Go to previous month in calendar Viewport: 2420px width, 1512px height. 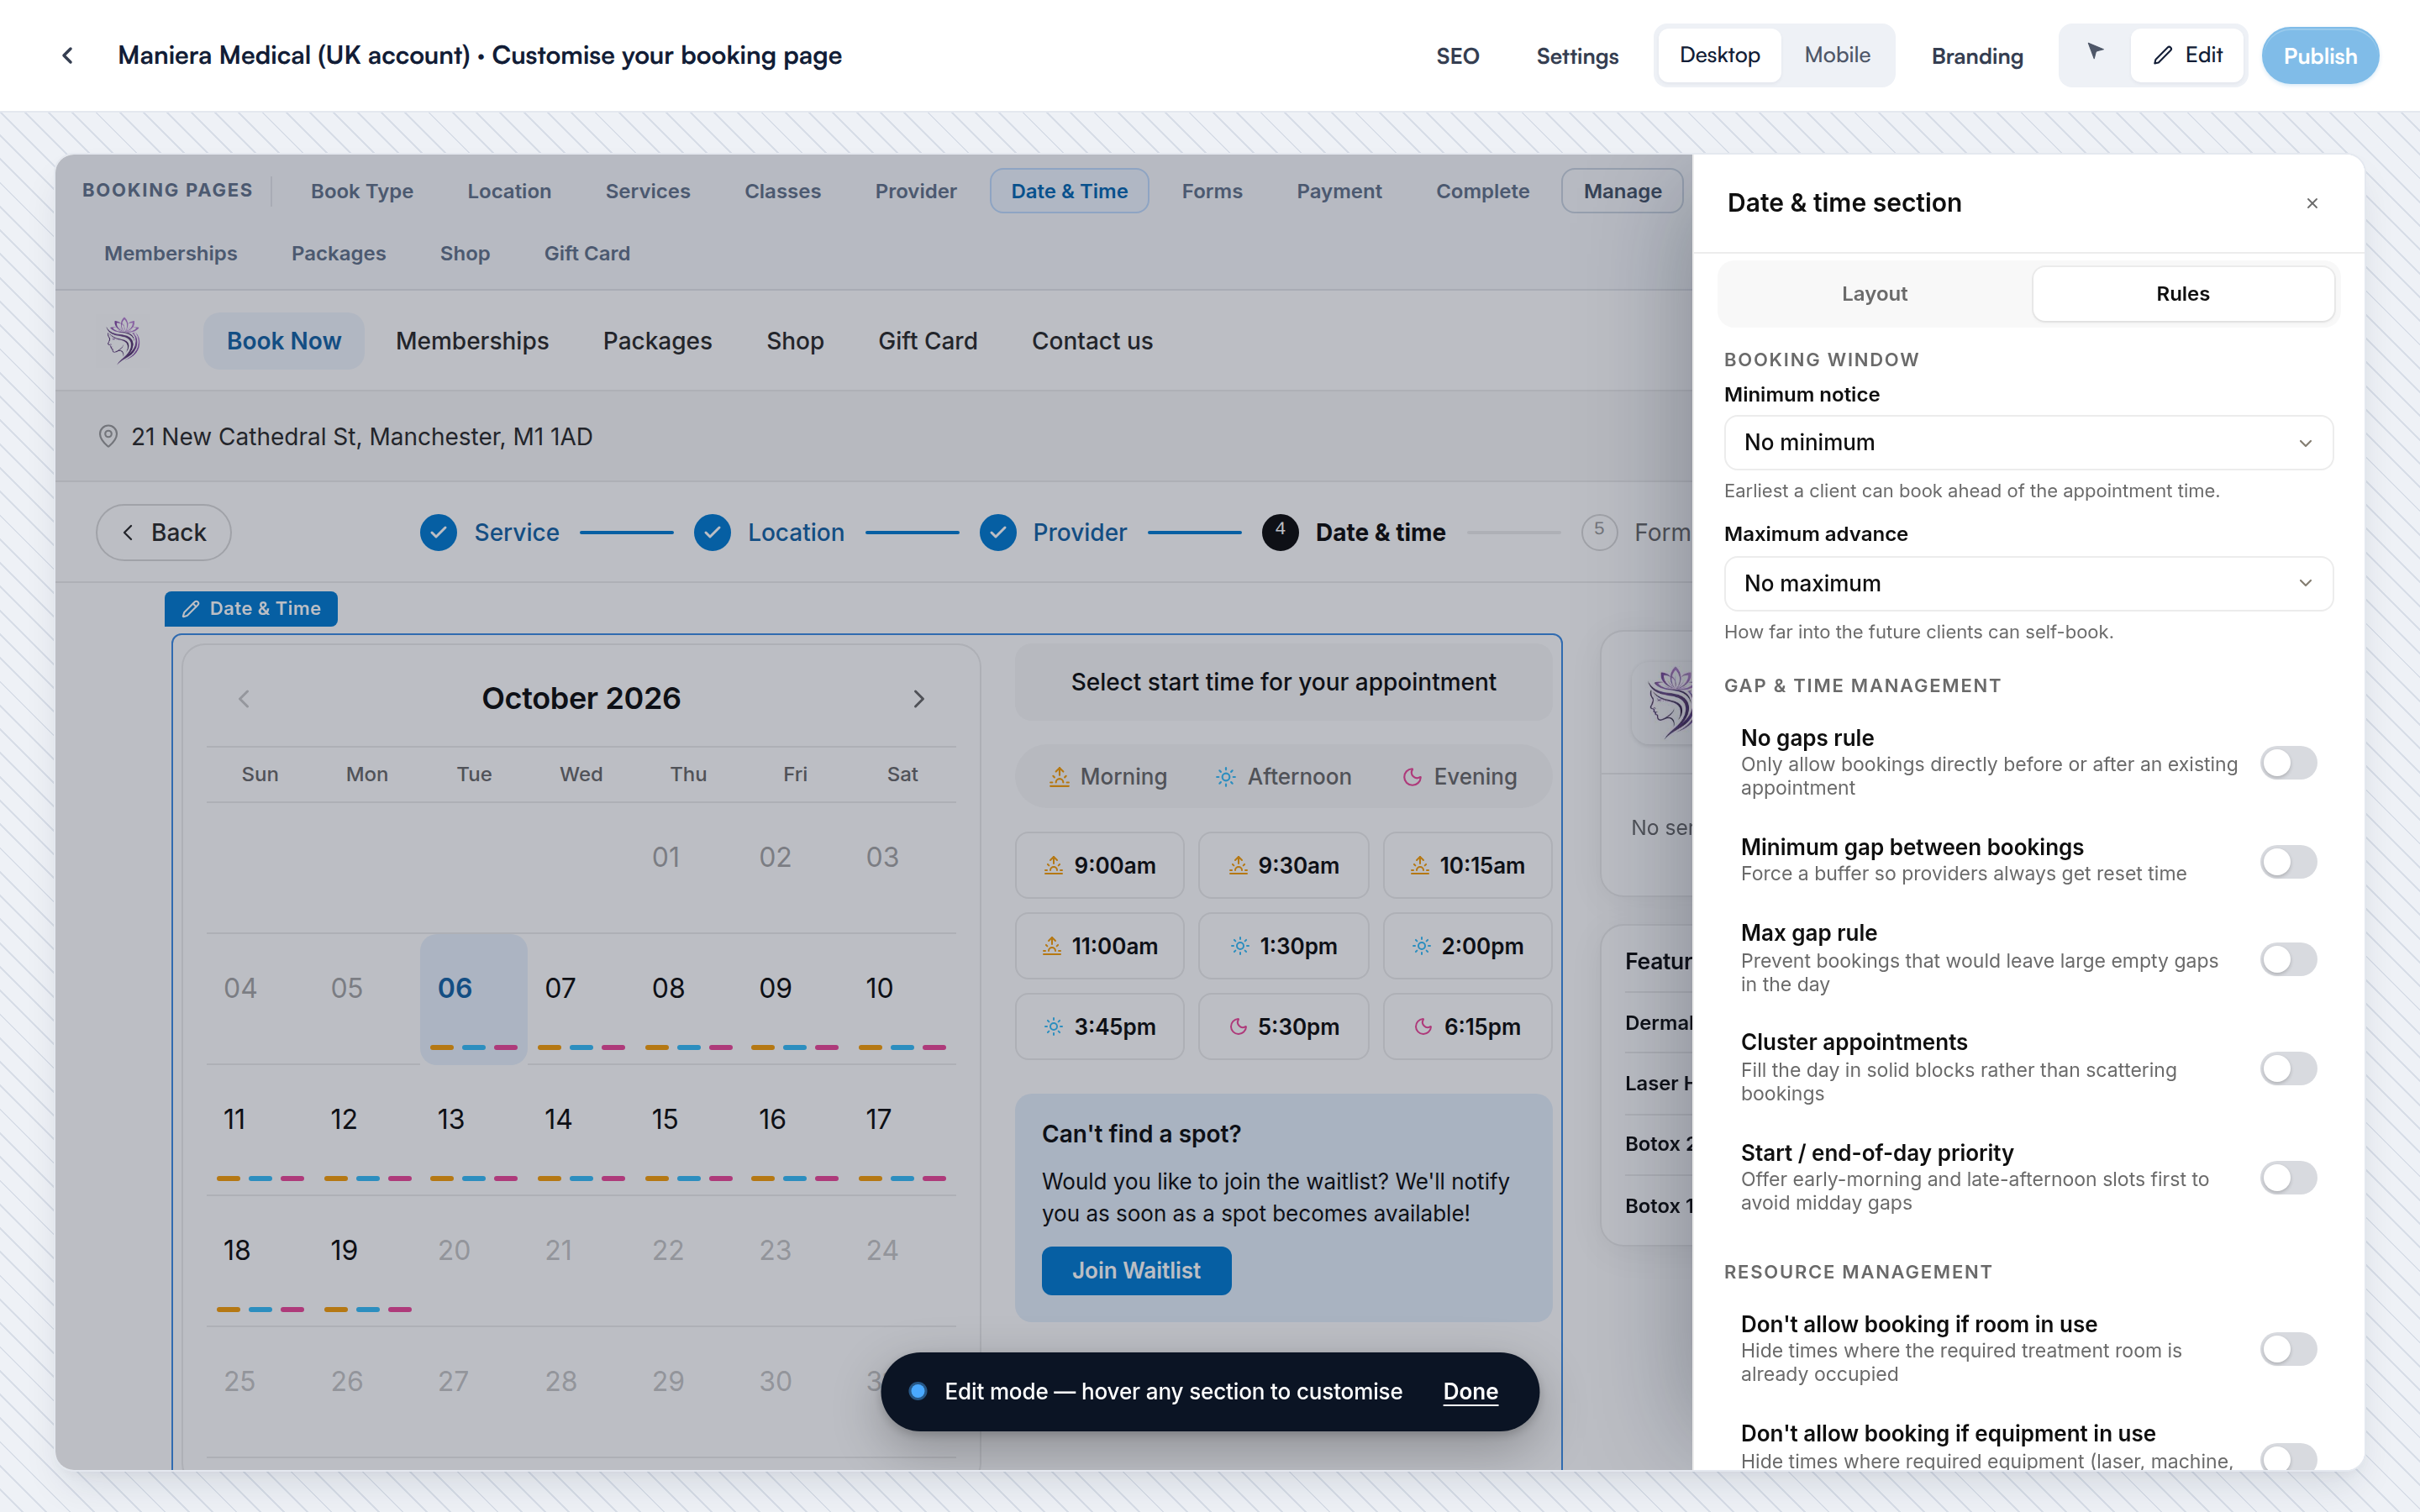[x=244, y=699]
